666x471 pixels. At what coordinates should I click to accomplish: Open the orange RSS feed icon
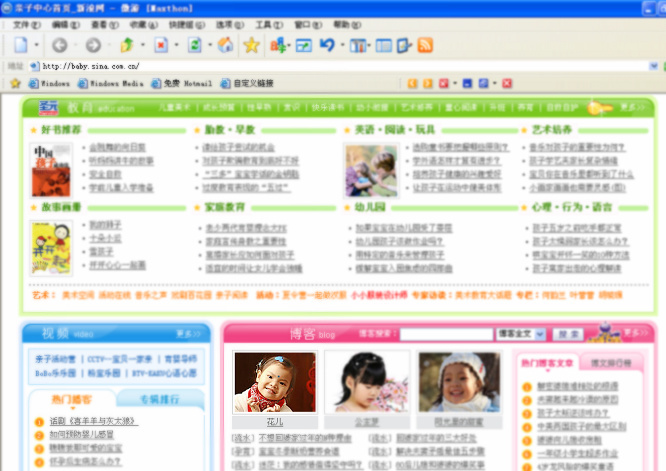click(425, 45)
